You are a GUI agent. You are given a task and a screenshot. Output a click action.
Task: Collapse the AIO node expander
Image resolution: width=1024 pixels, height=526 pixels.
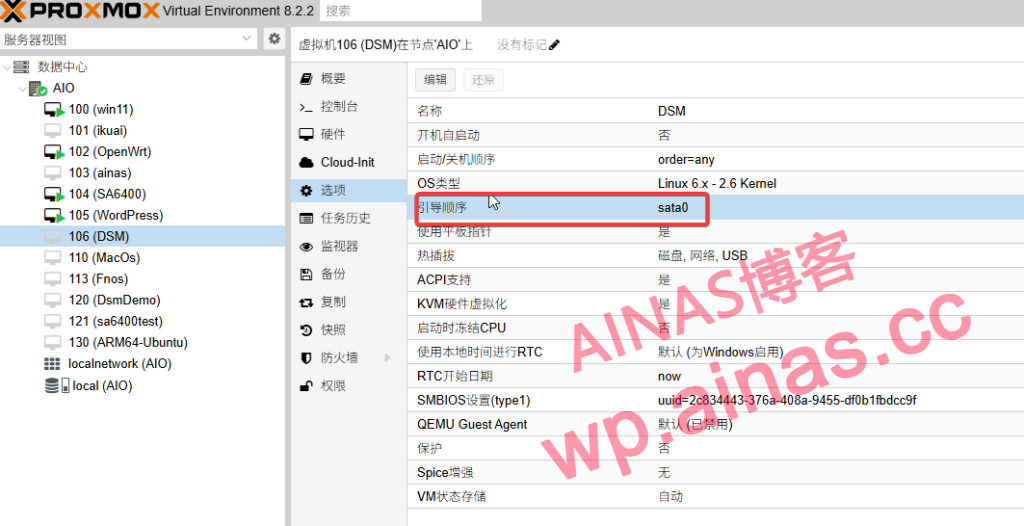[22, 88]
